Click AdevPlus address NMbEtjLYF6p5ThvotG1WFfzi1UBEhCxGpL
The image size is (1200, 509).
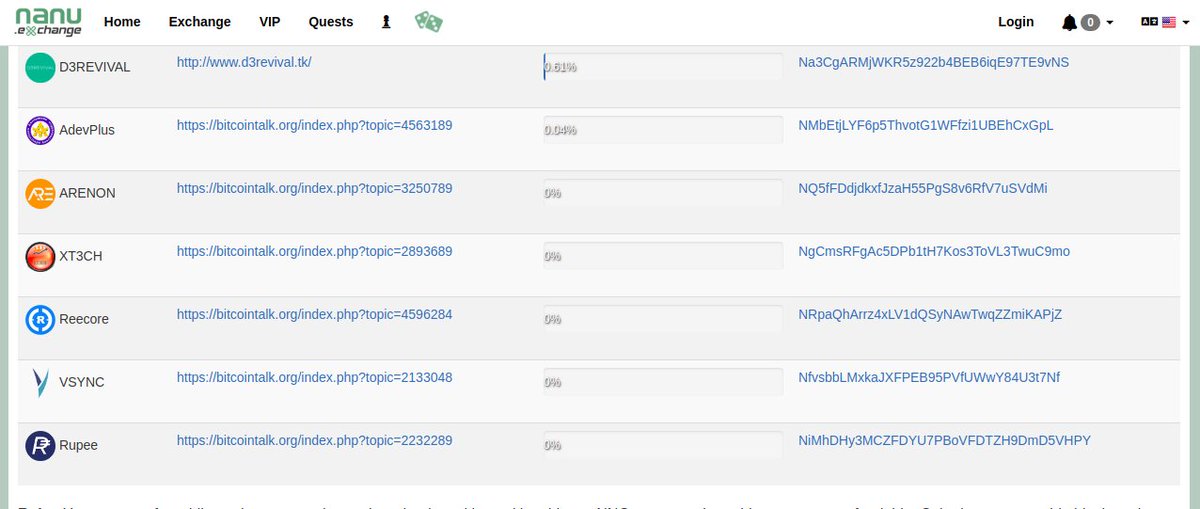[x=925, y=125]
